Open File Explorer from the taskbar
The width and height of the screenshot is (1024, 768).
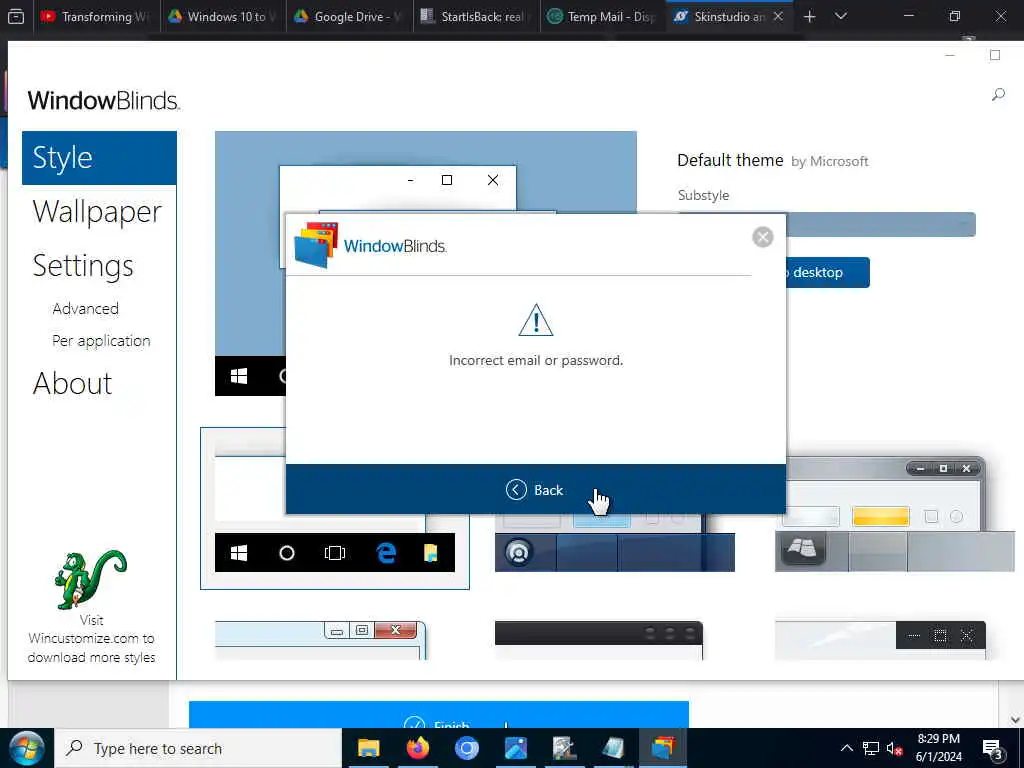(x=369, y=748)
